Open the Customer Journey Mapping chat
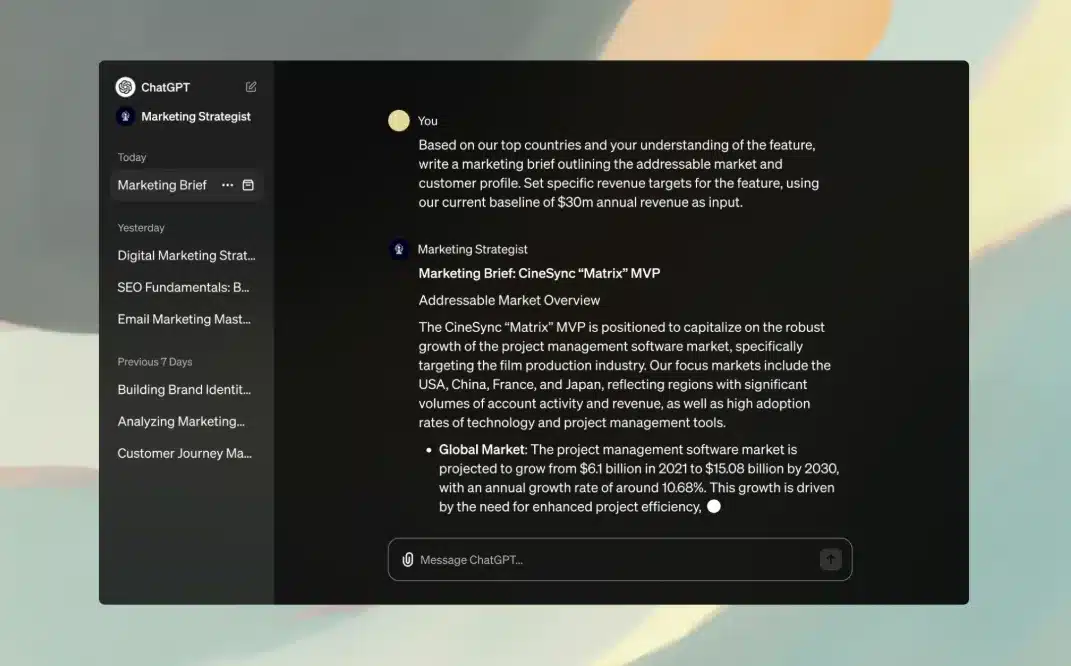The image size is (1071, 666). coord(184,454)
